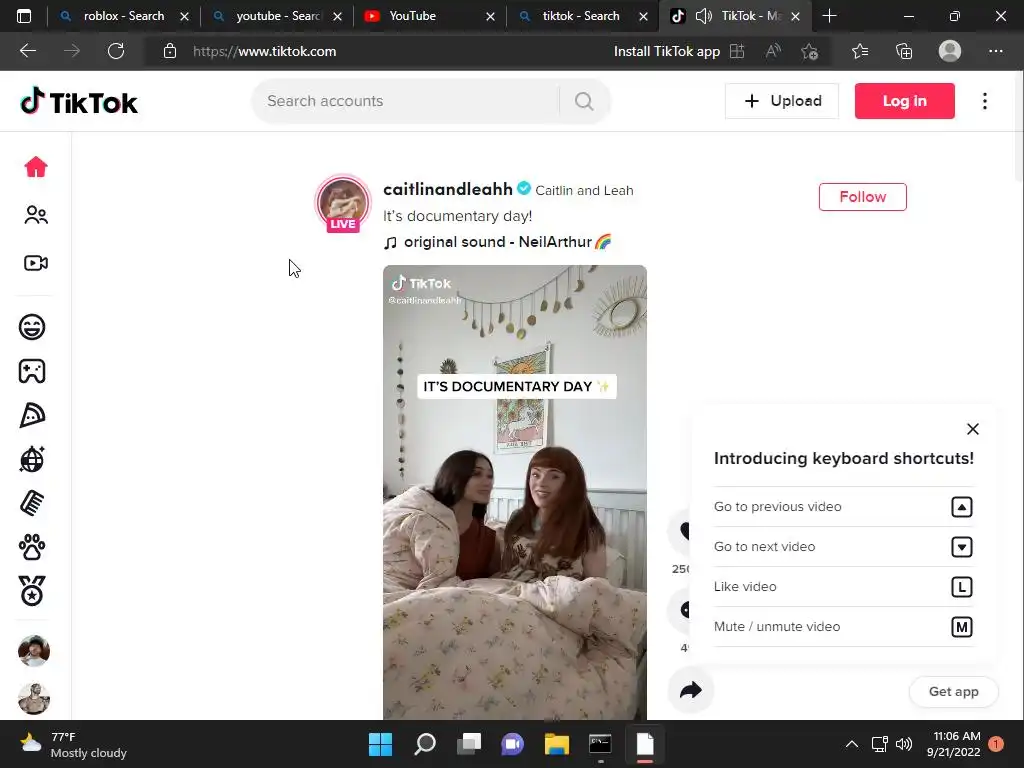The image size is (1024, 768).
Task: Open the Following people icon in sidebar
Action: (x=36, y=215)
